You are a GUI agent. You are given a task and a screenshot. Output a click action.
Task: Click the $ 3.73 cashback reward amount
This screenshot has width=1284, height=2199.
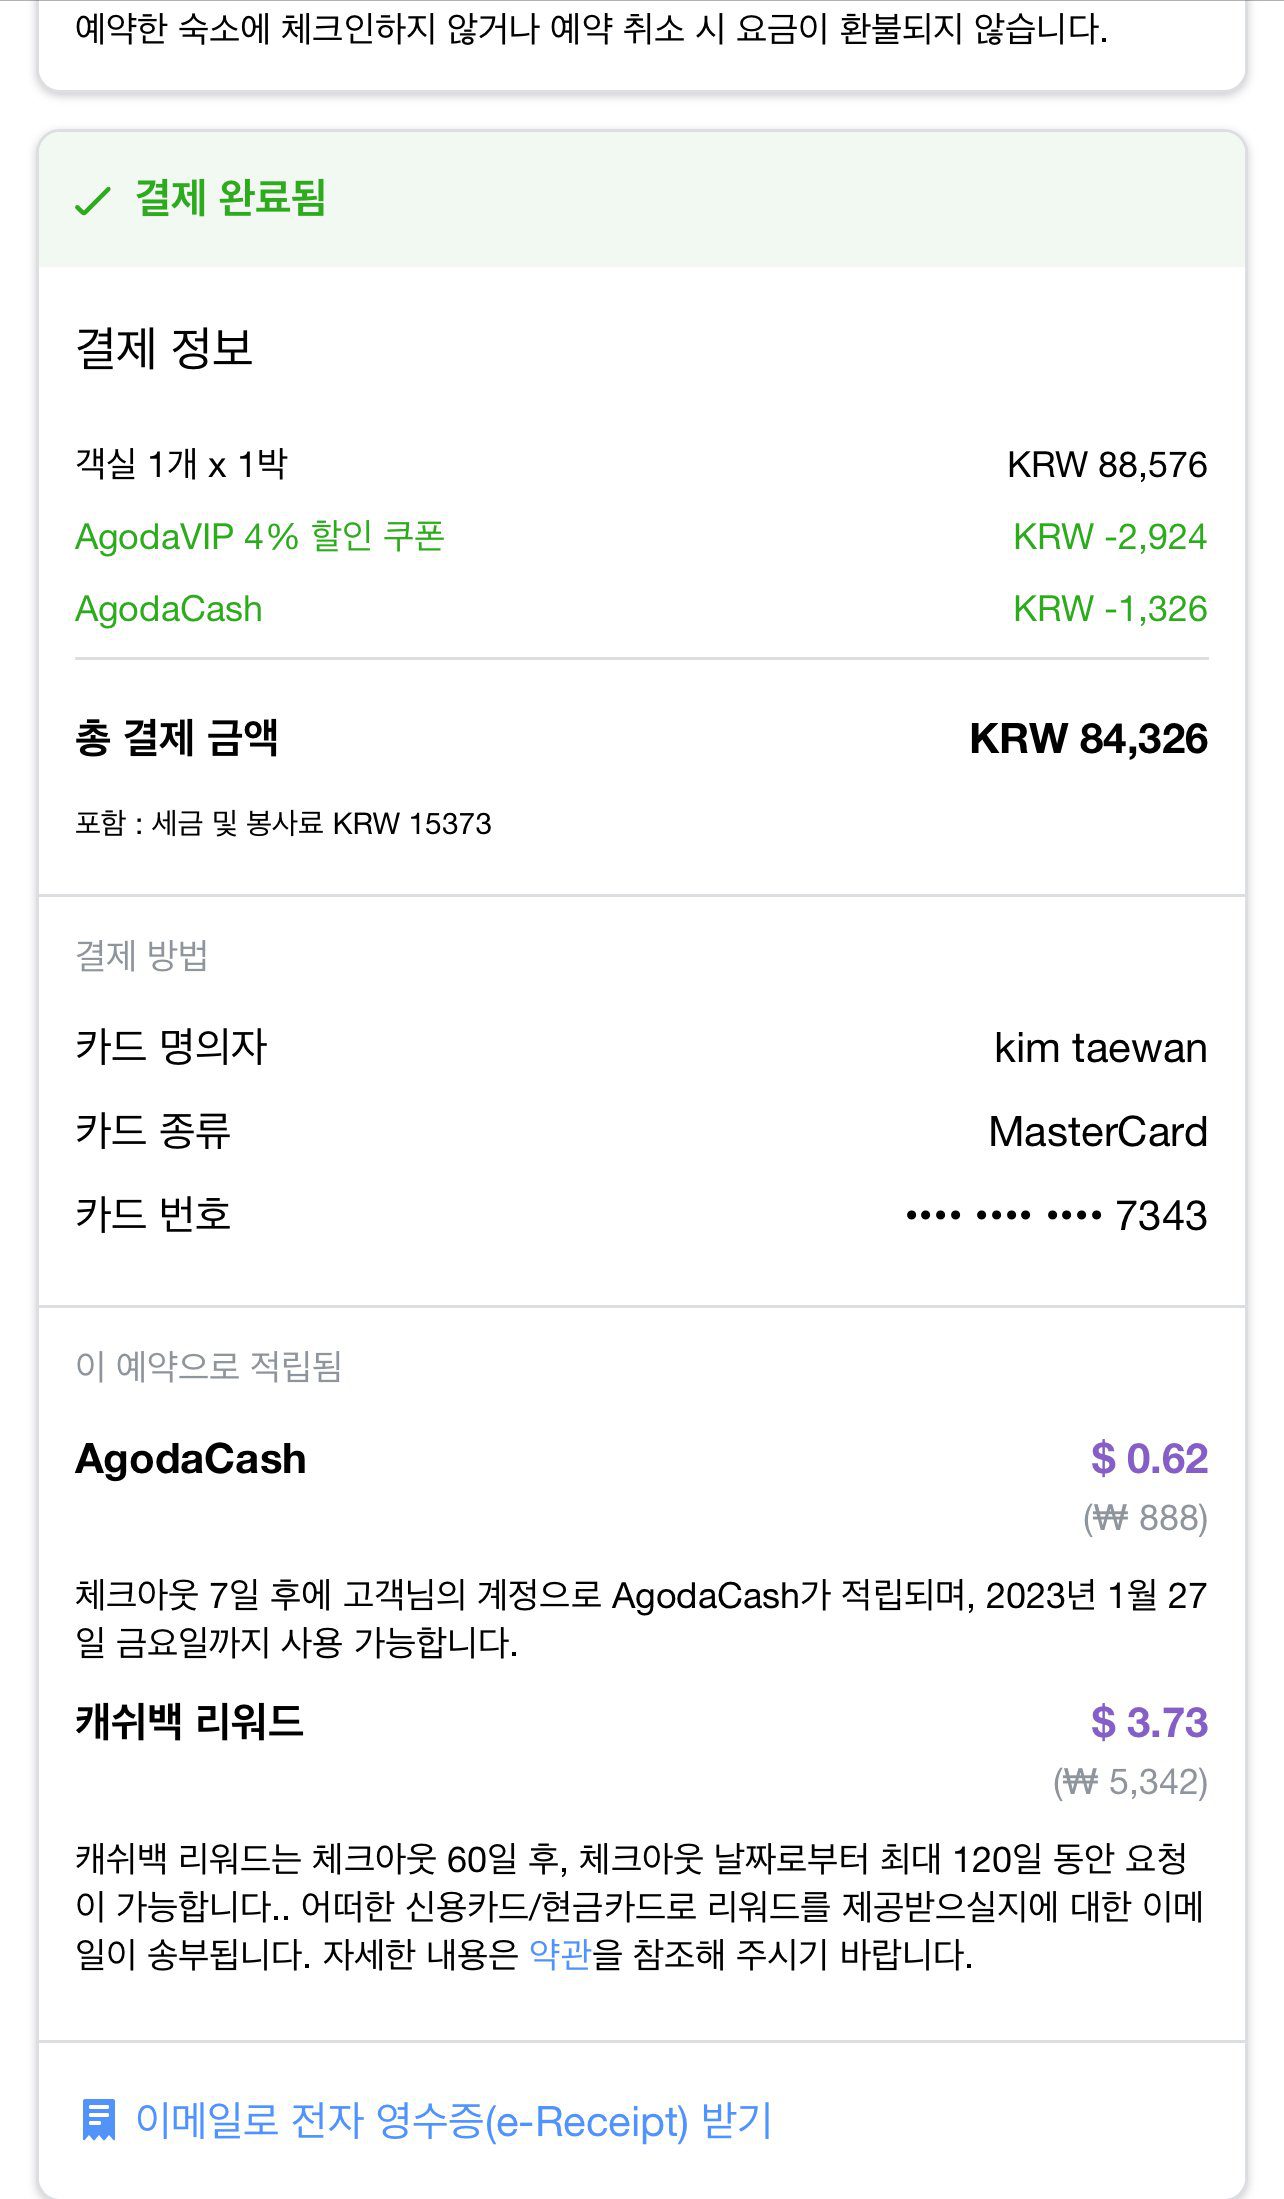tap(1148, 1722)
